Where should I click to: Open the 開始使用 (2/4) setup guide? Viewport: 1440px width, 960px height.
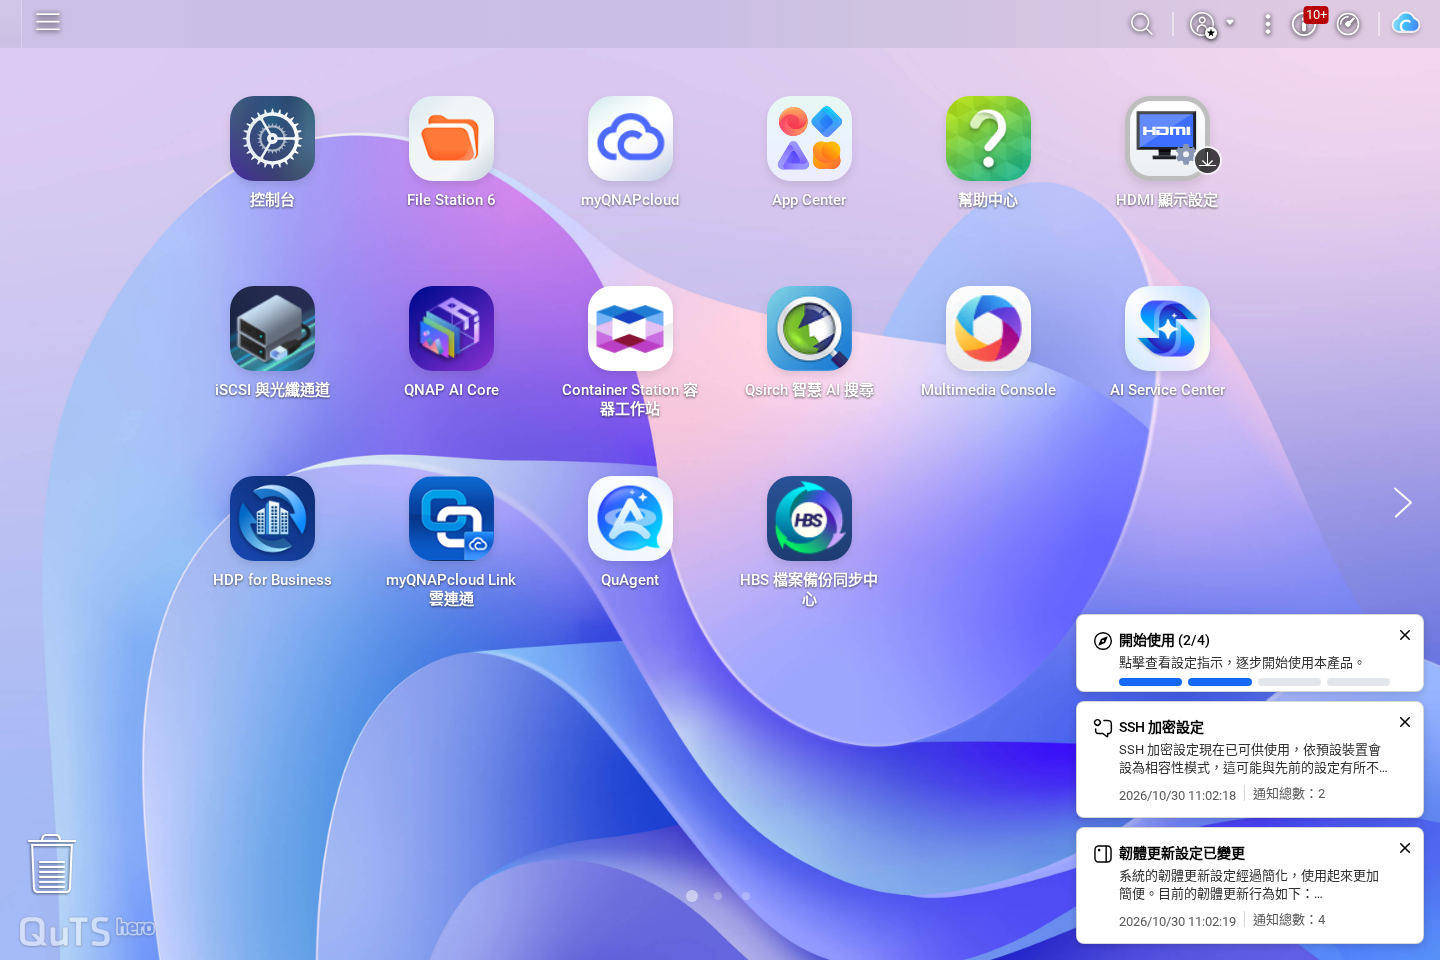coord(1250,653)
